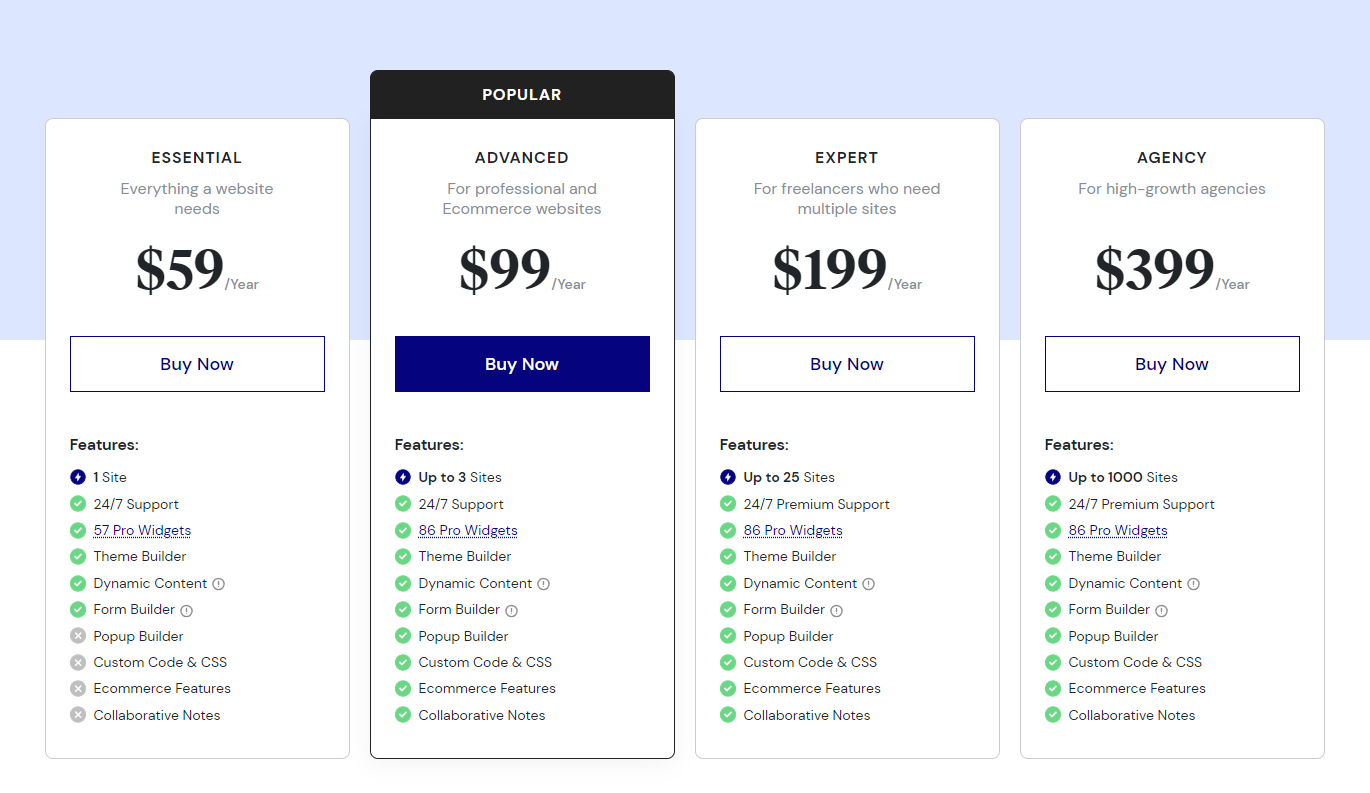Click Buy Now on the Advanced plan
The height and width of the screenshot is (793, 1370).
[522, 364]
